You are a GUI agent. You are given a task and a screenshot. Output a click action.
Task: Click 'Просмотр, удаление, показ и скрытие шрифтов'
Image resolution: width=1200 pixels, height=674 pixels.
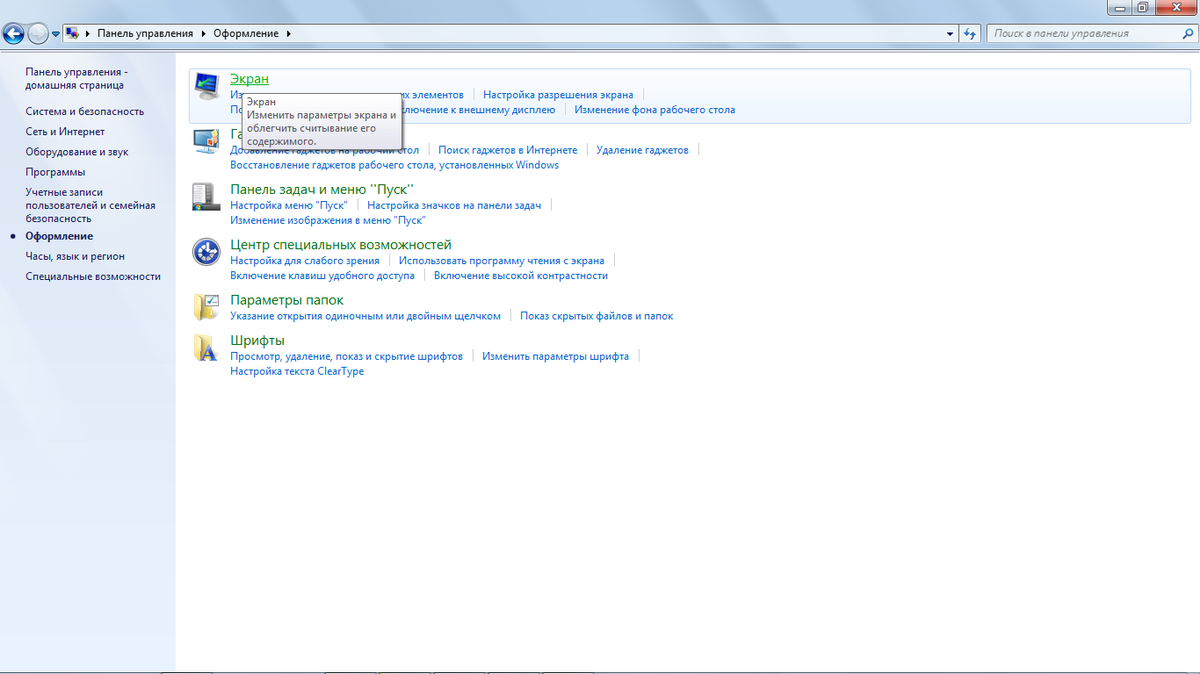(346, 356)
